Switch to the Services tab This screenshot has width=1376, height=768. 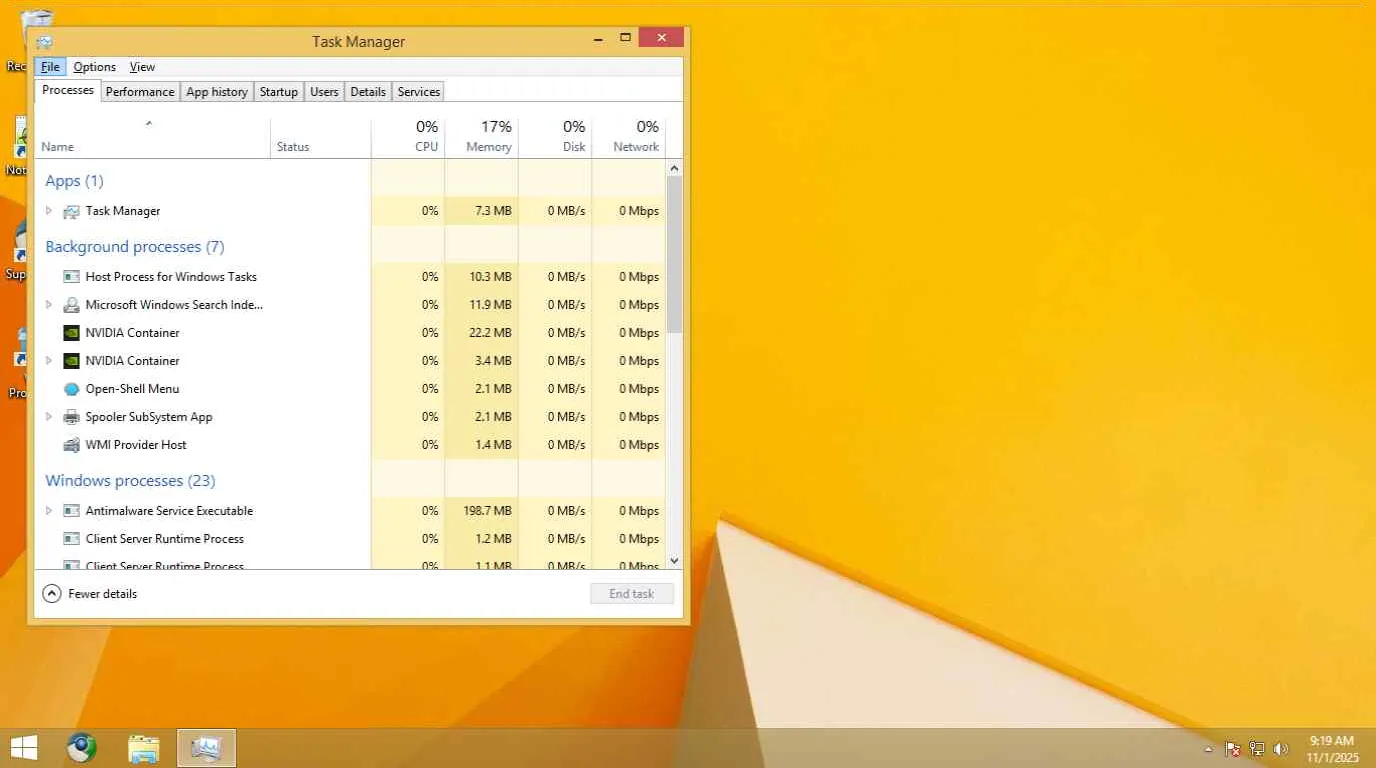tap(419, 92)
